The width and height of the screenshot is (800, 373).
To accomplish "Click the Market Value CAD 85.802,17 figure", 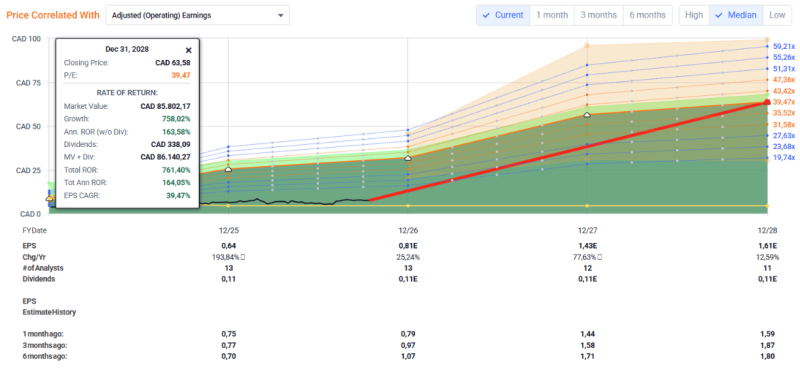I will 165,107.
